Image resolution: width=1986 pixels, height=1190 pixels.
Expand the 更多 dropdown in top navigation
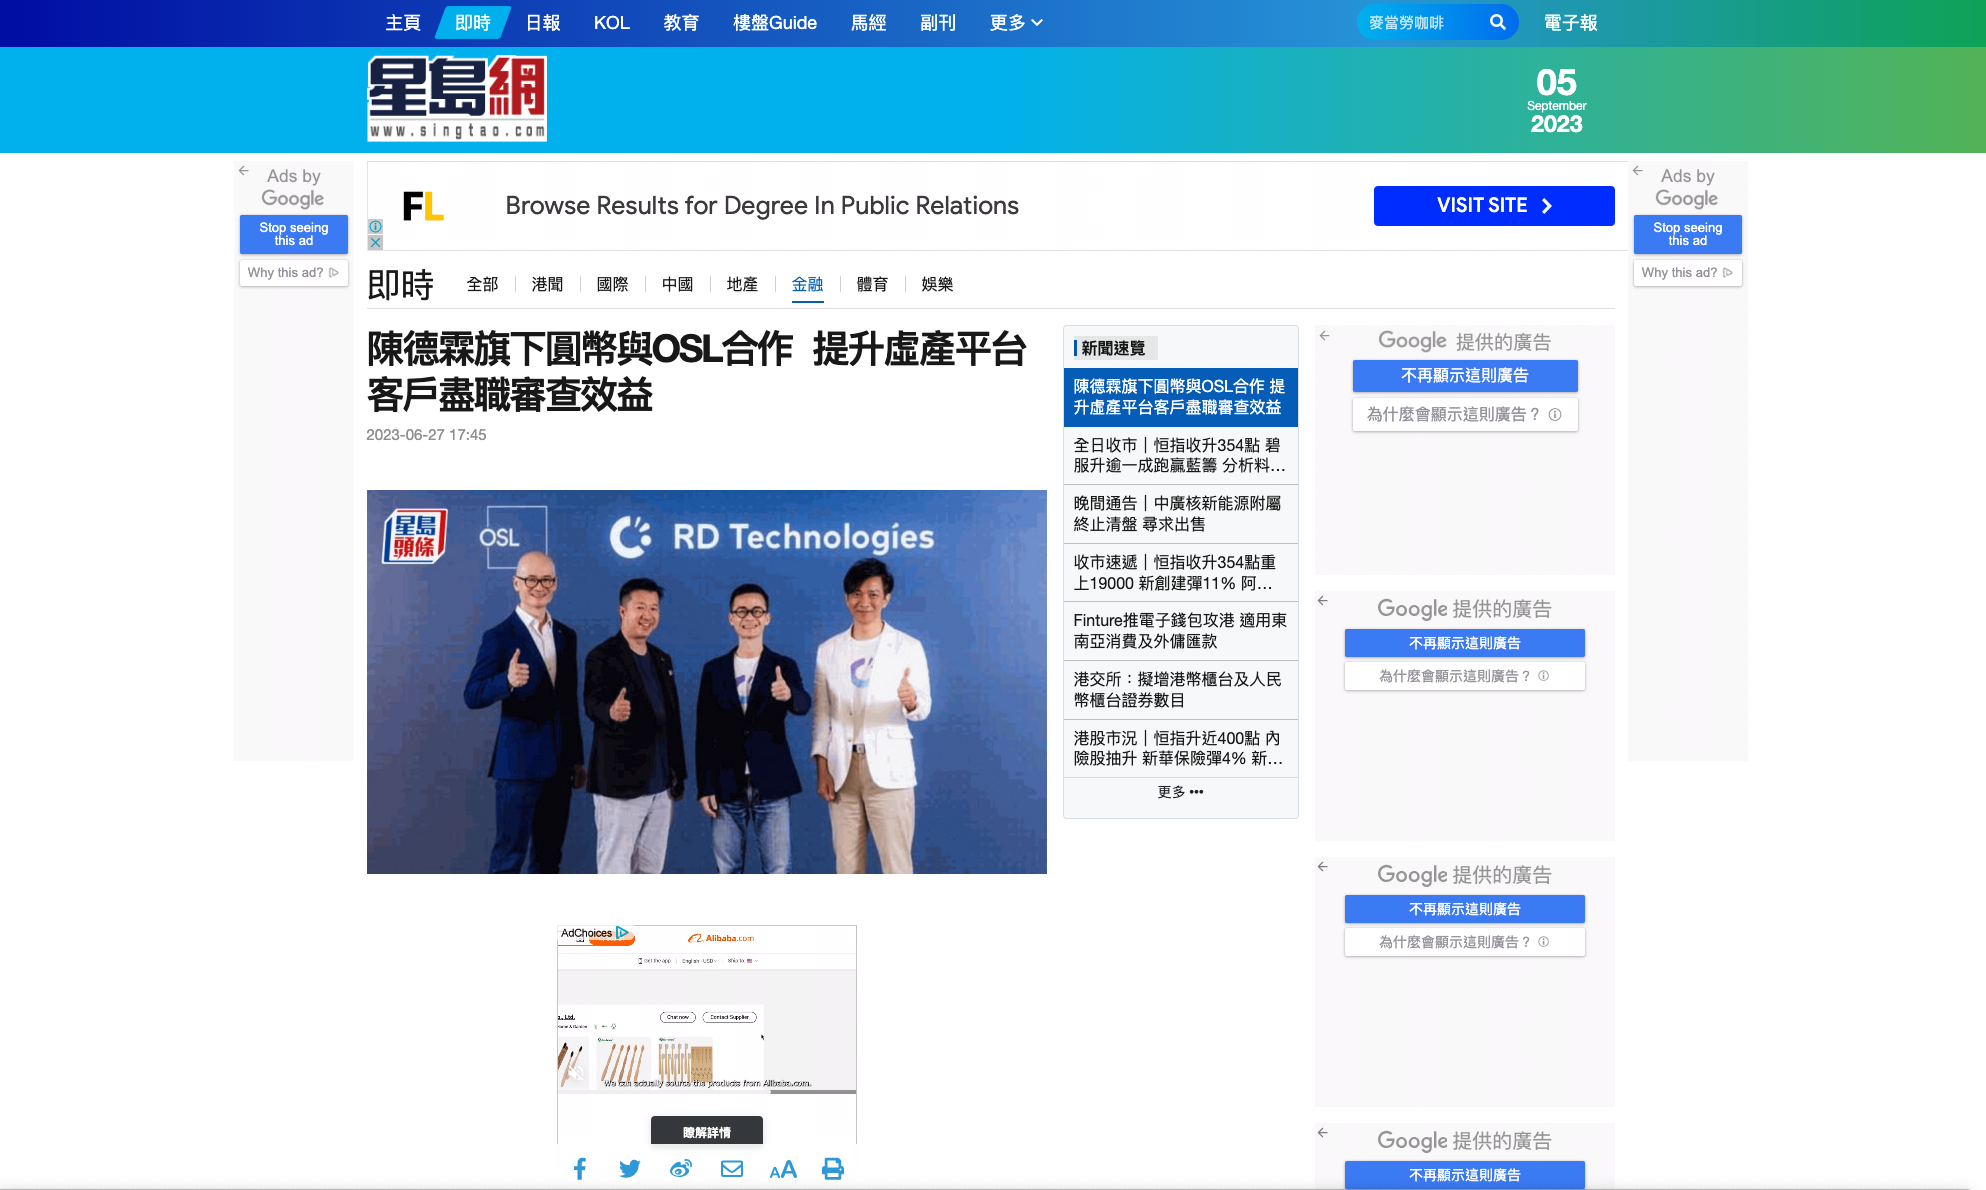click(1016, 23)
